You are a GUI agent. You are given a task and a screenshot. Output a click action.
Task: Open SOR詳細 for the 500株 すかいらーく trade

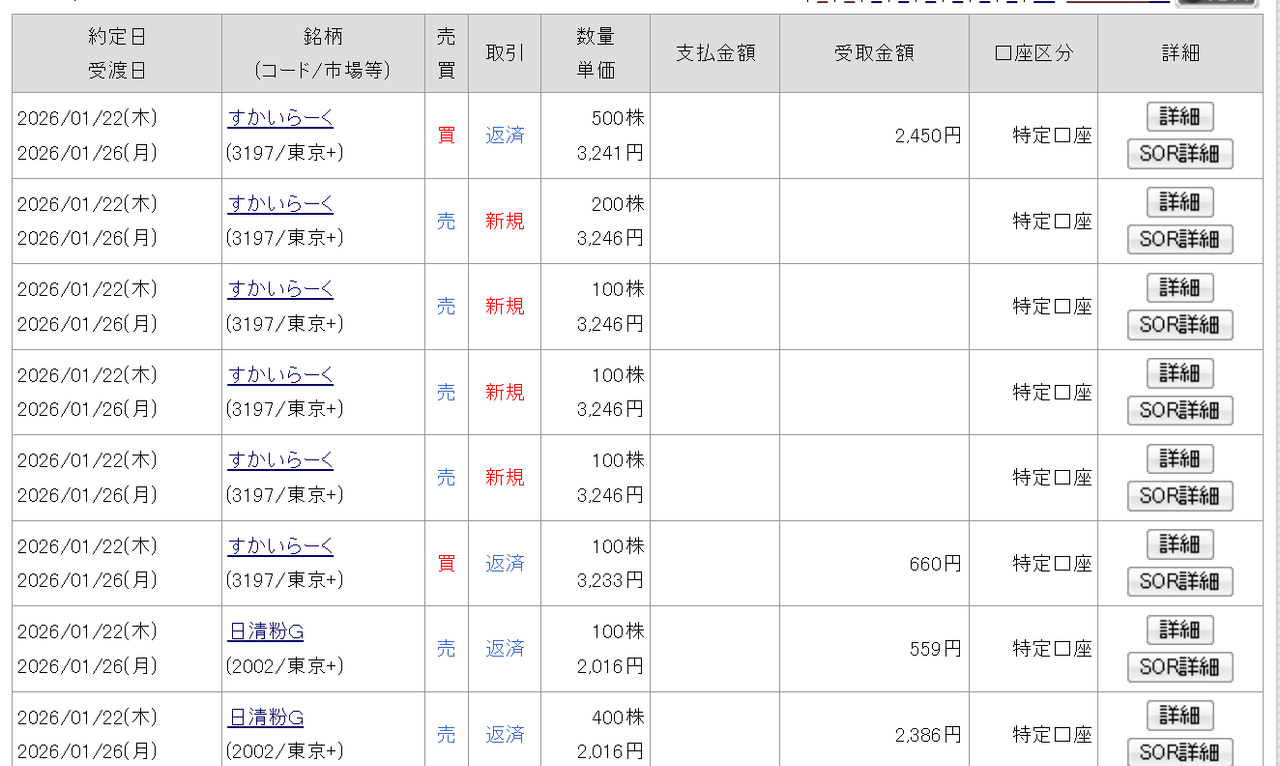(x=1179, y=154)
